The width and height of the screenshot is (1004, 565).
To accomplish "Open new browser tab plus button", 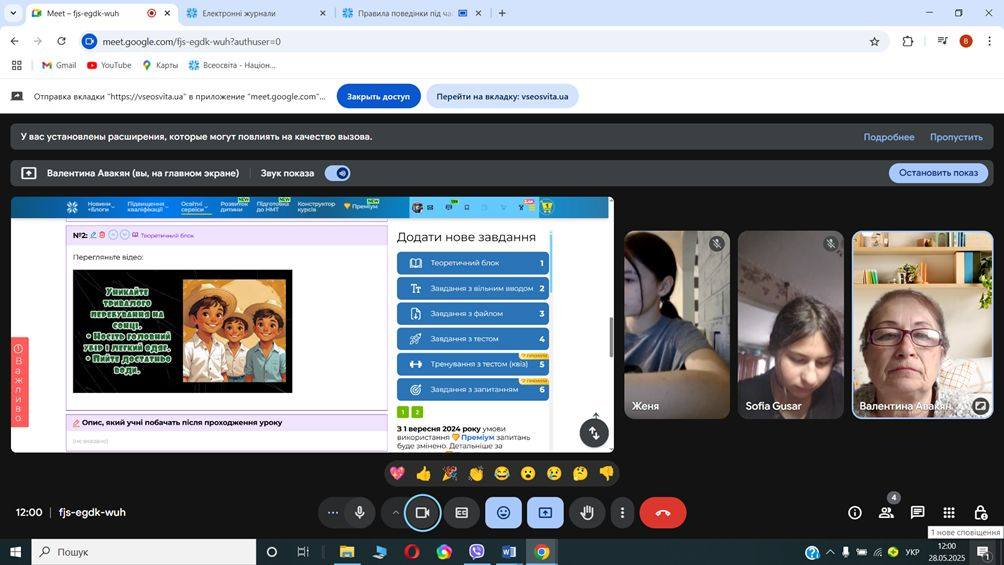I will (502, 13).
